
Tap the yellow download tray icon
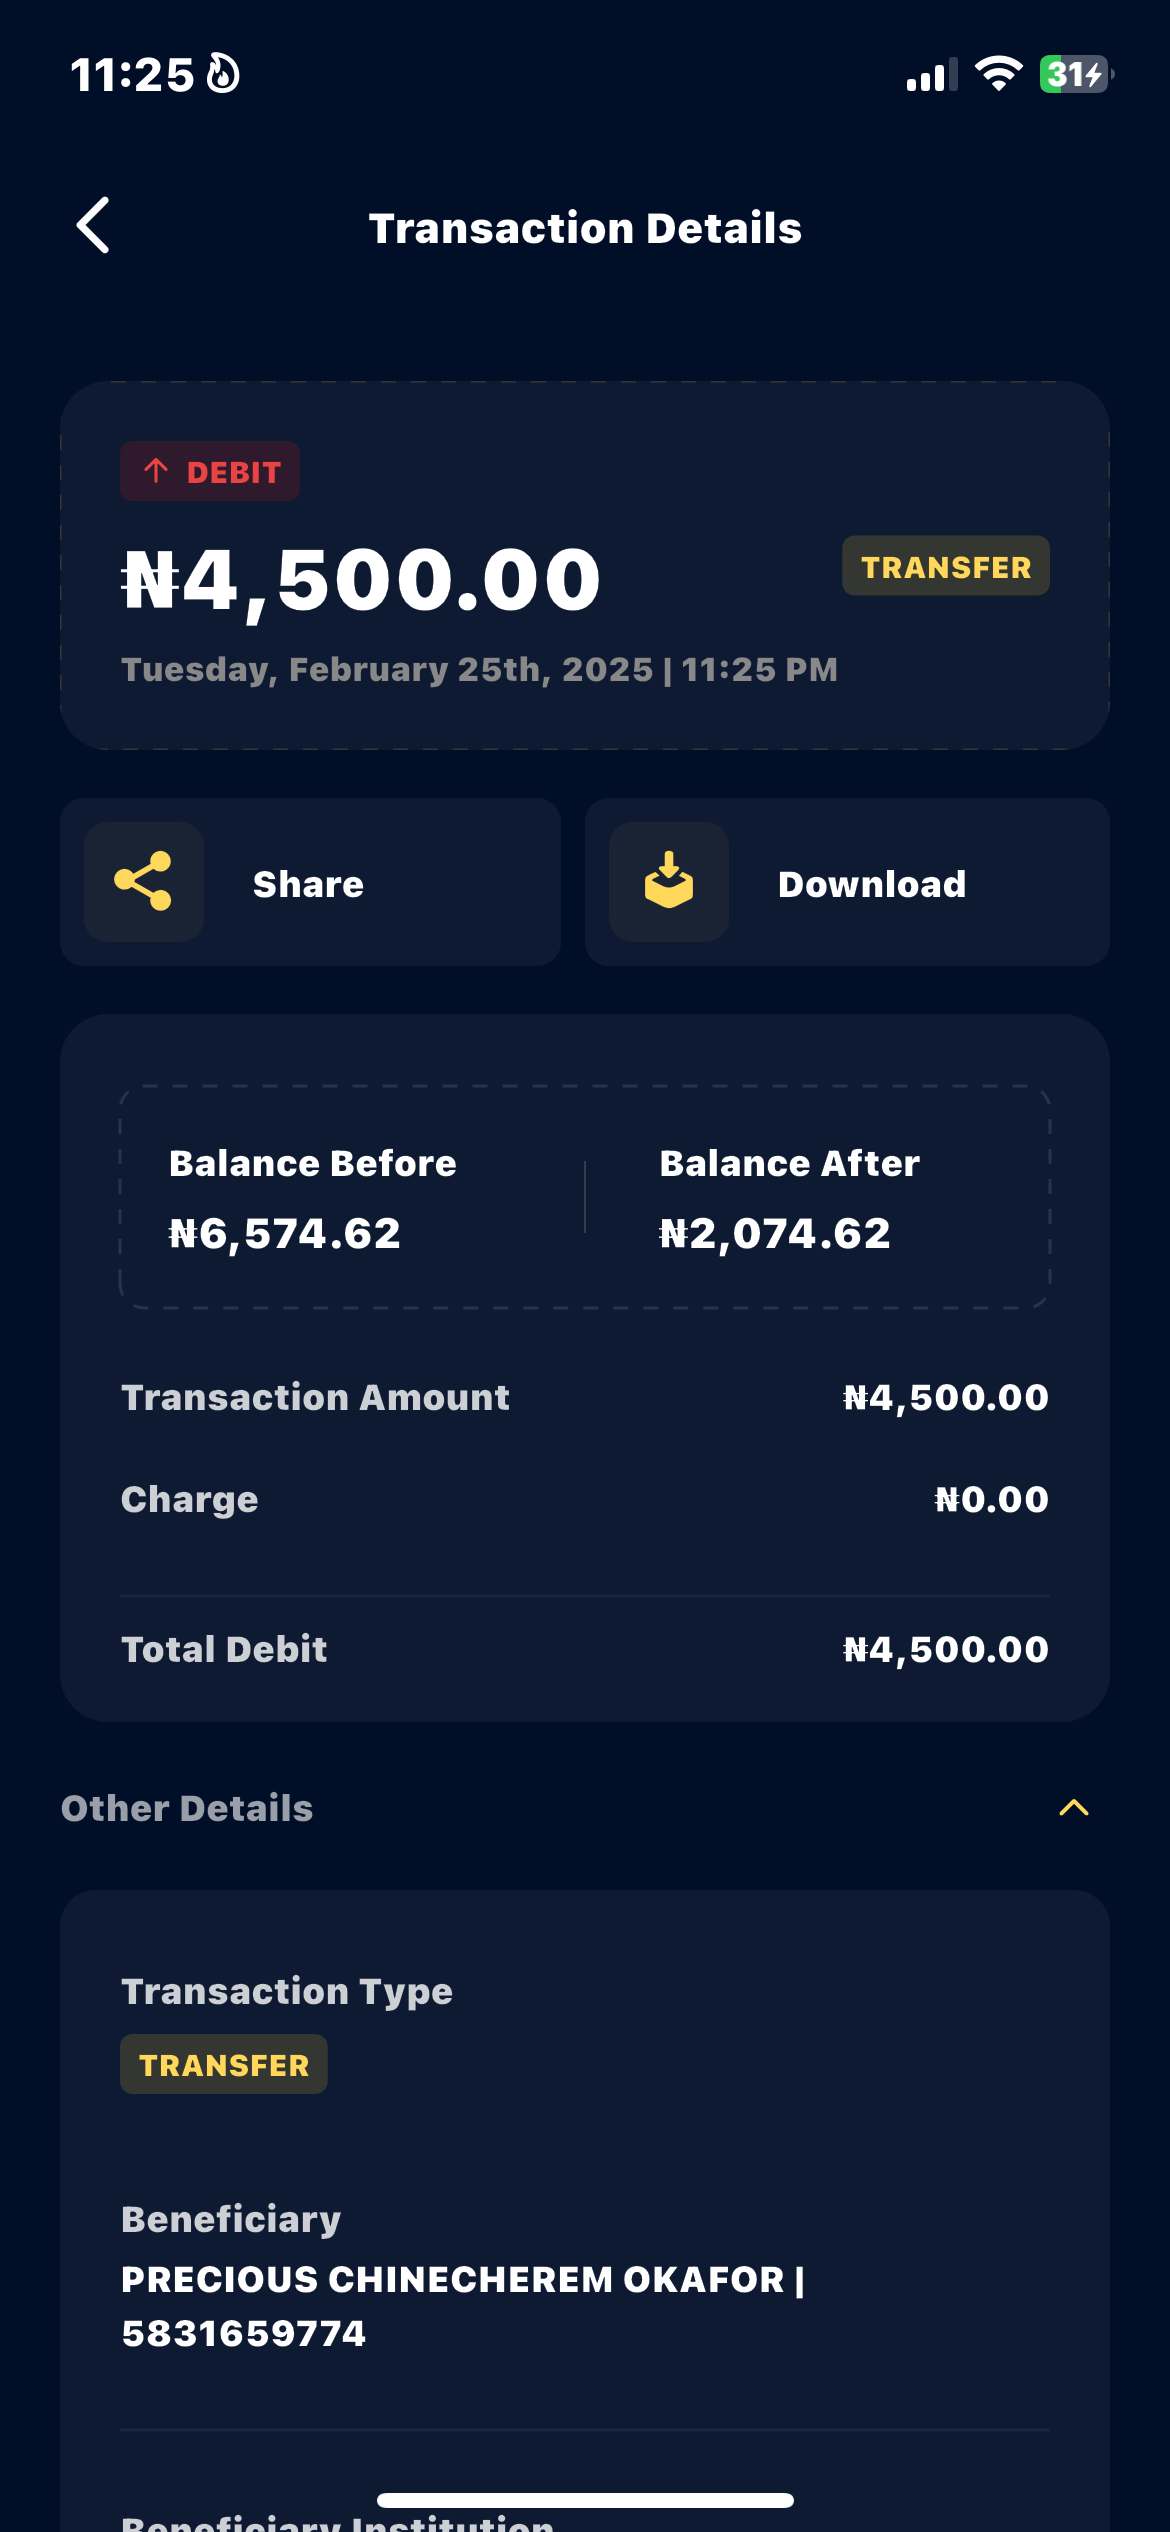click(x=669, y=881)
